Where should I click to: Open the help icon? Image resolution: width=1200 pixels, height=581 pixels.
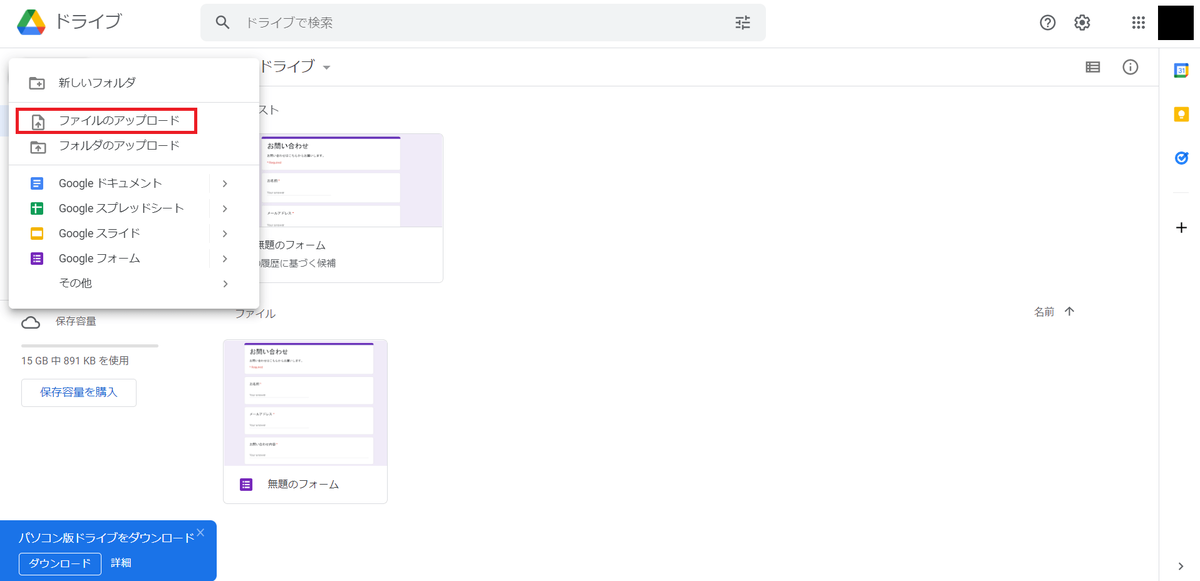point(1047,22)
